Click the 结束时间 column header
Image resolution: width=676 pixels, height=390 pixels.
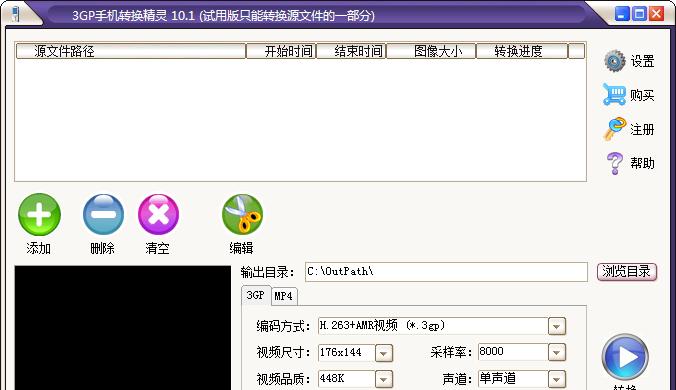[351, 51]
